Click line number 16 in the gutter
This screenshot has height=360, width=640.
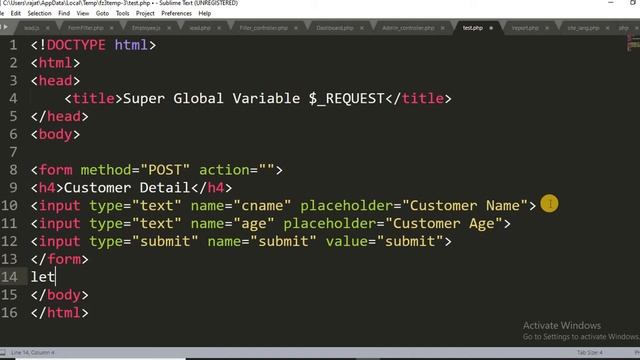click(x=9, y=313)
